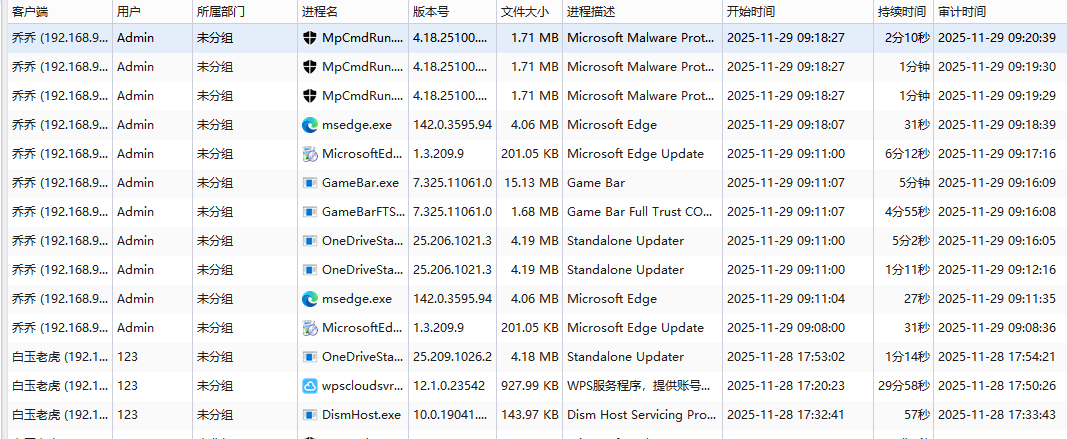Click the GameBarFTS process icon

point(310,212)
